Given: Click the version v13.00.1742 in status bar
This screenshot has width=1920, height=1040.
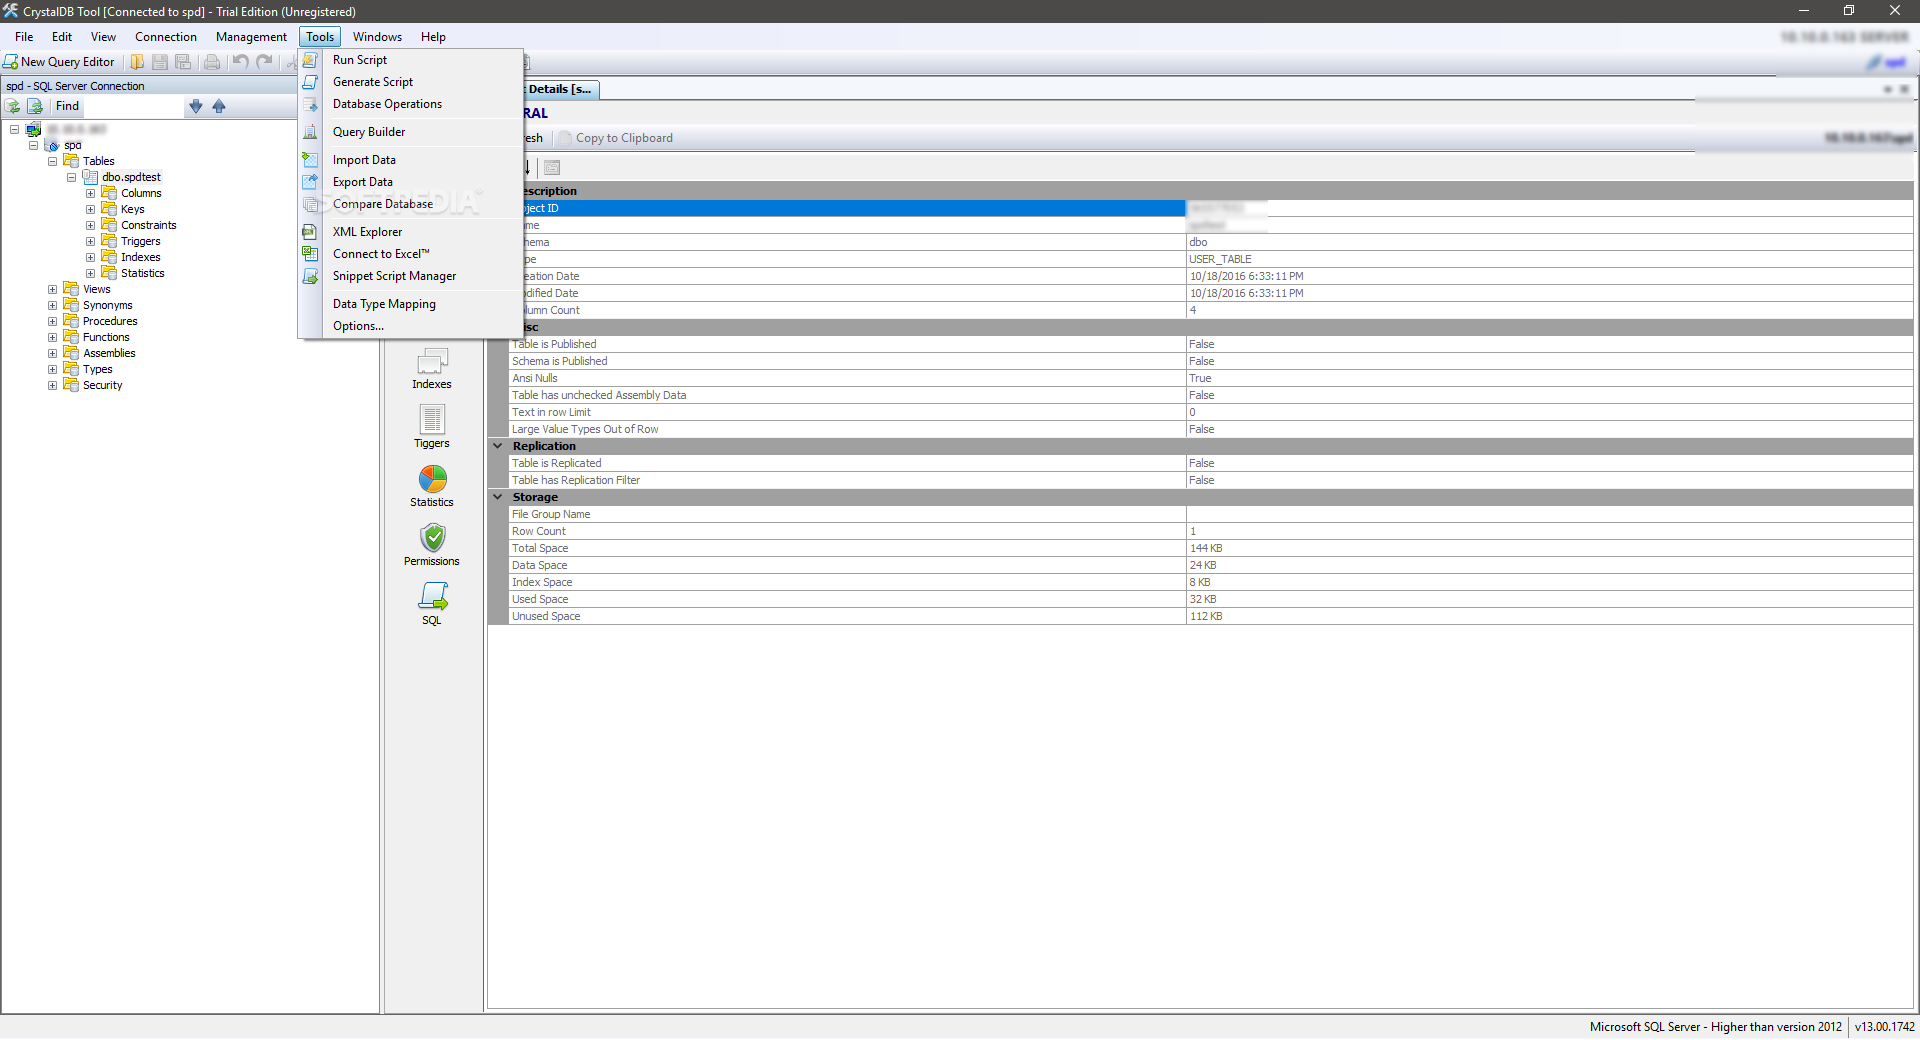Looking at the screenshot, I should (1884, 1027).
